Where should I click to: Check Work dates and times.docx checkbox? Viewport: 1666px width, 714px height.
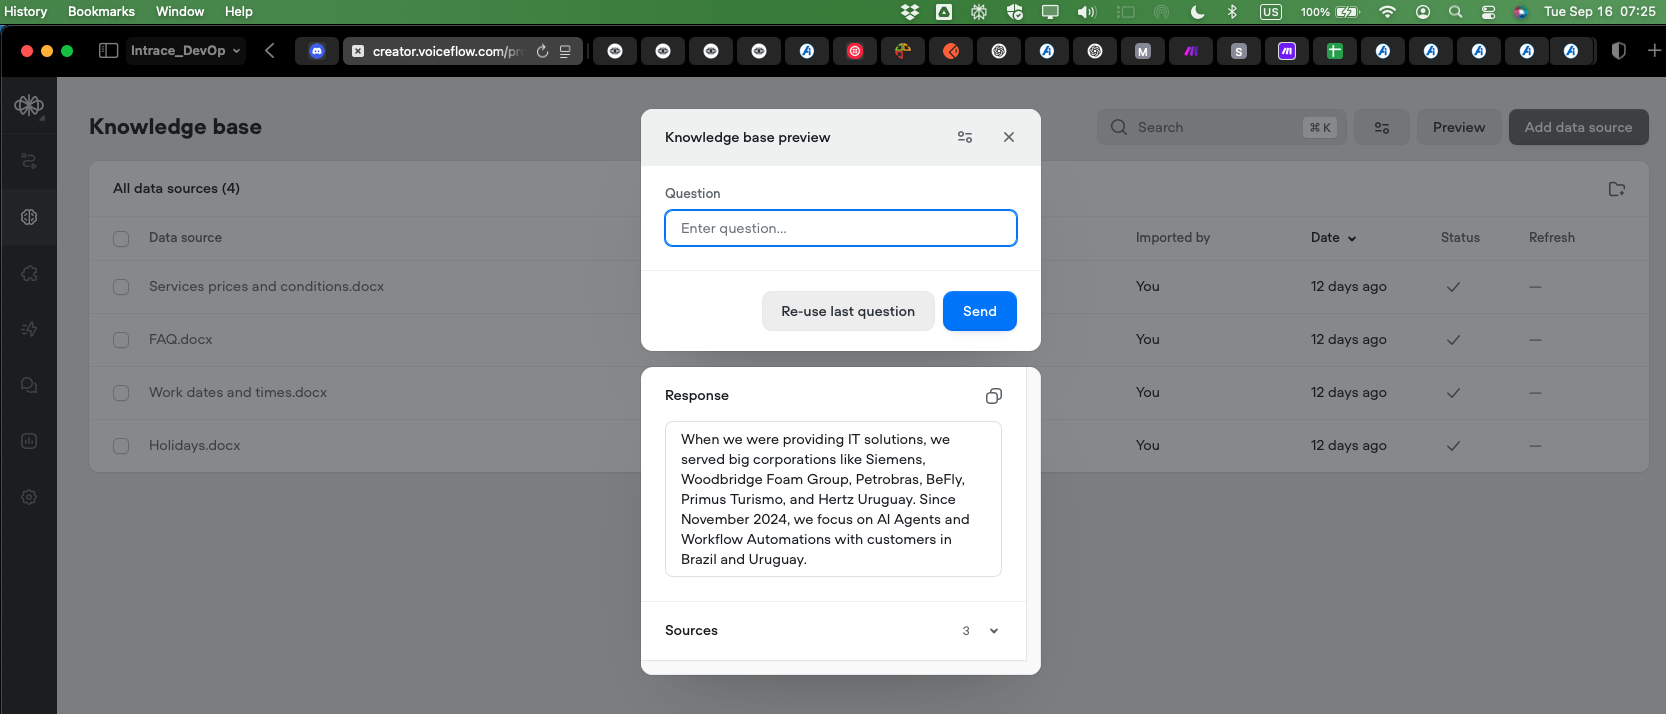point(121,393)
